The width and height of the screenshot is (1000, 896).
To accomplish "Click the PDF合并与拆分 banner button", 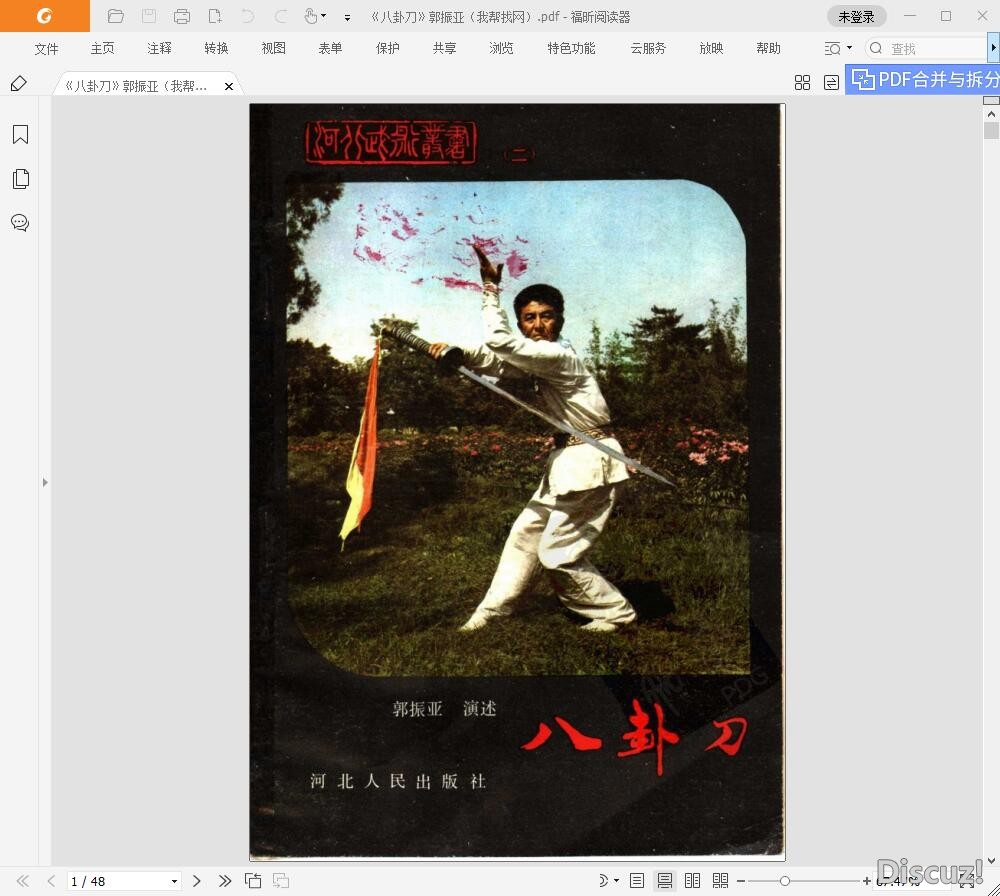I will (x=922, y=80).
